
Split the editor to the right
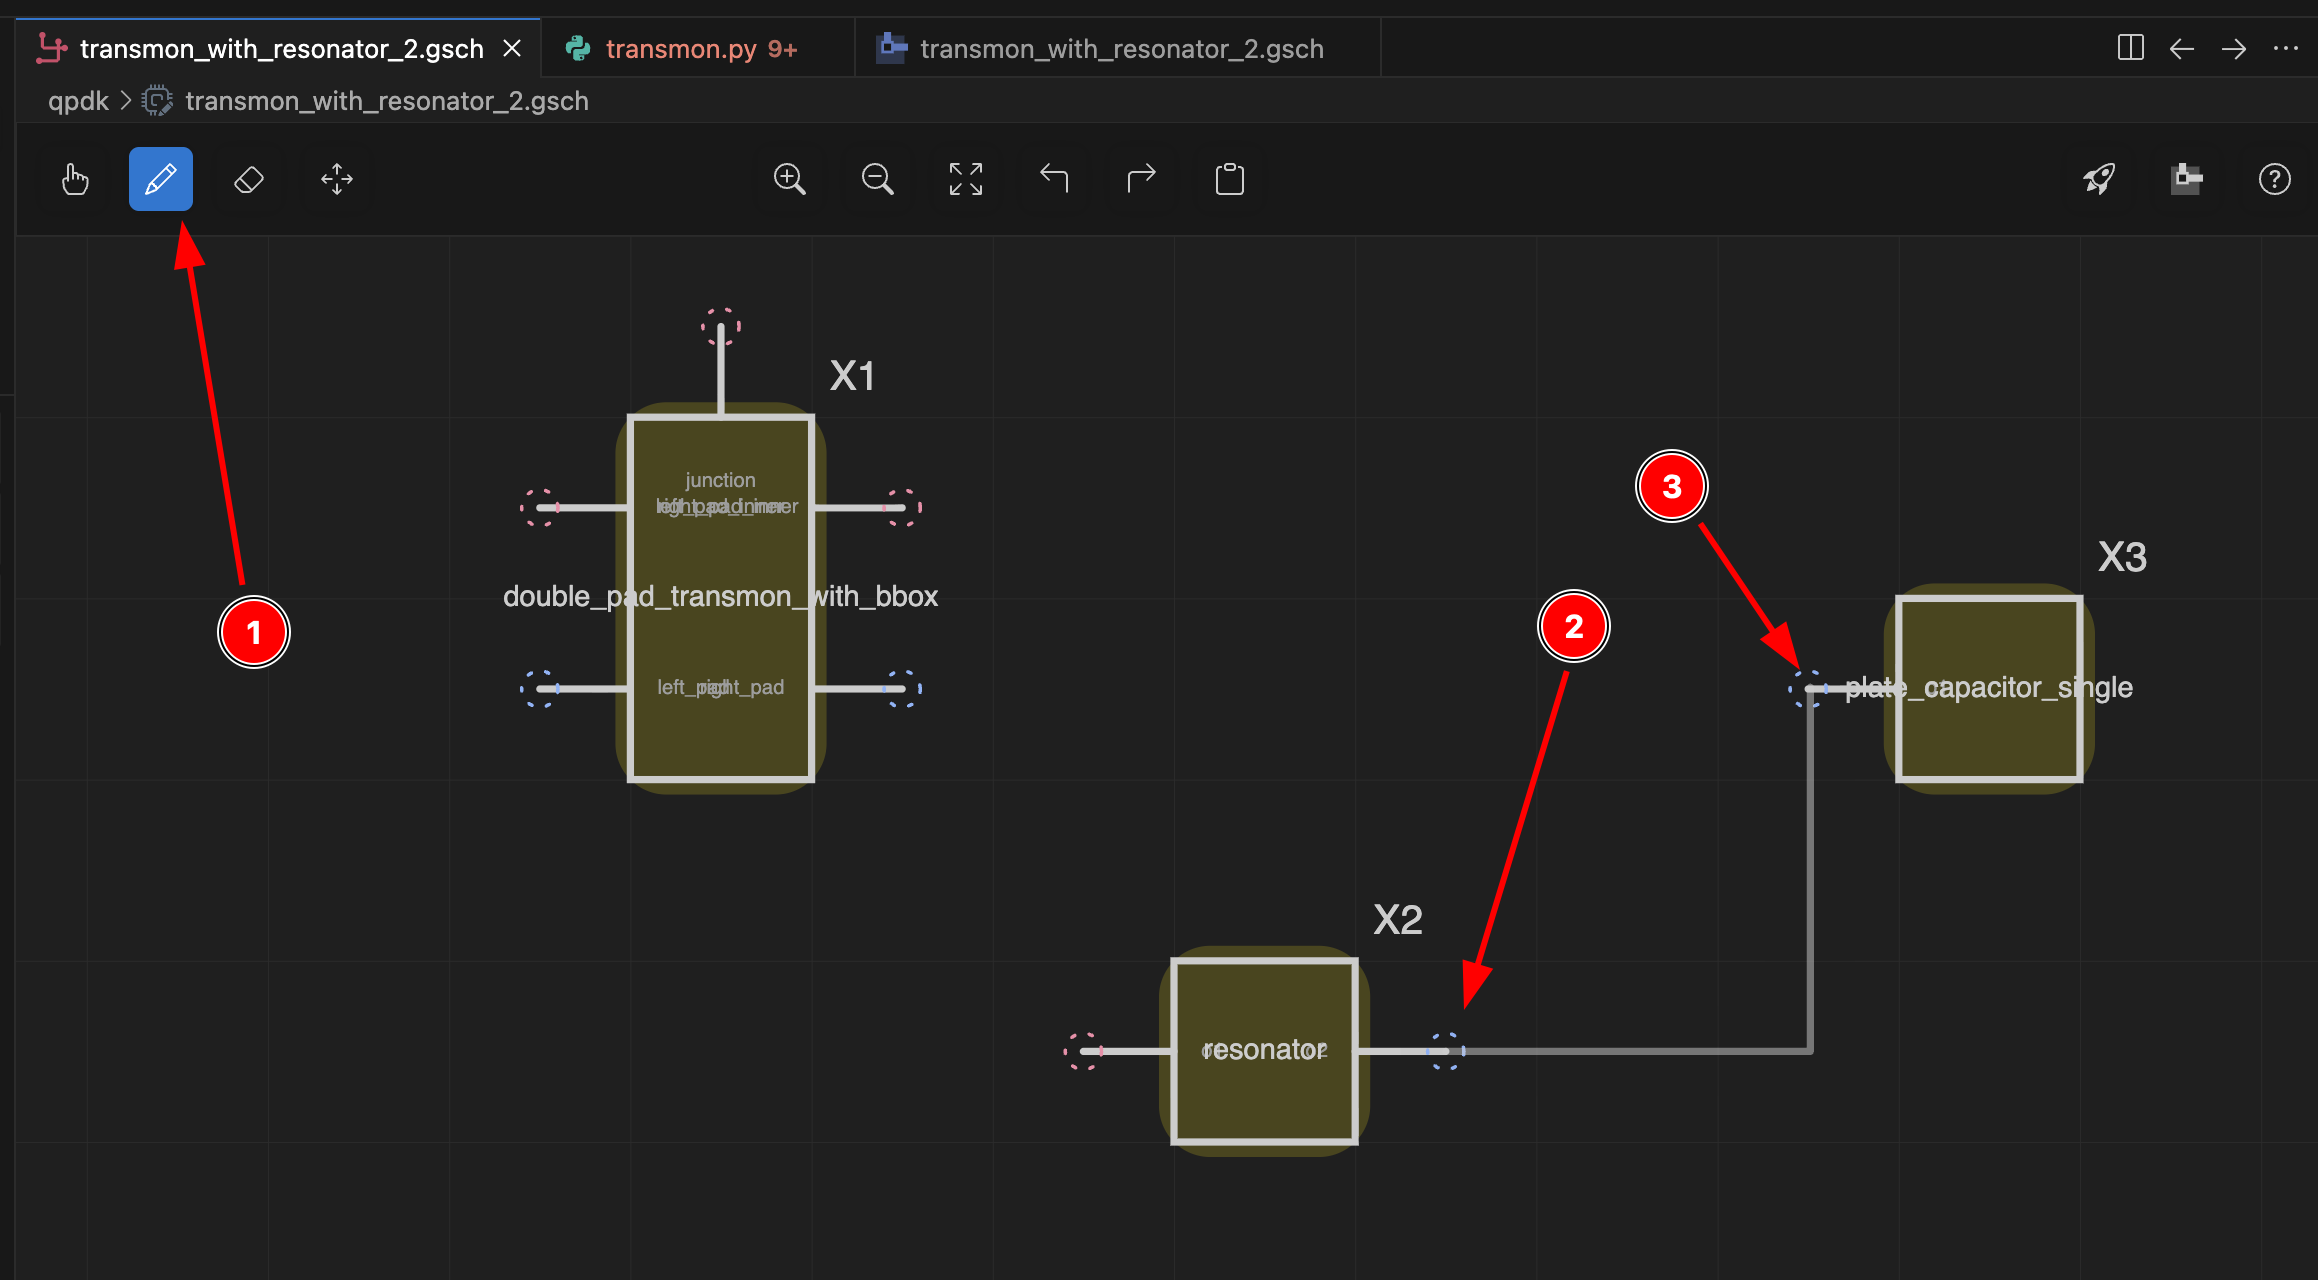2131,48
